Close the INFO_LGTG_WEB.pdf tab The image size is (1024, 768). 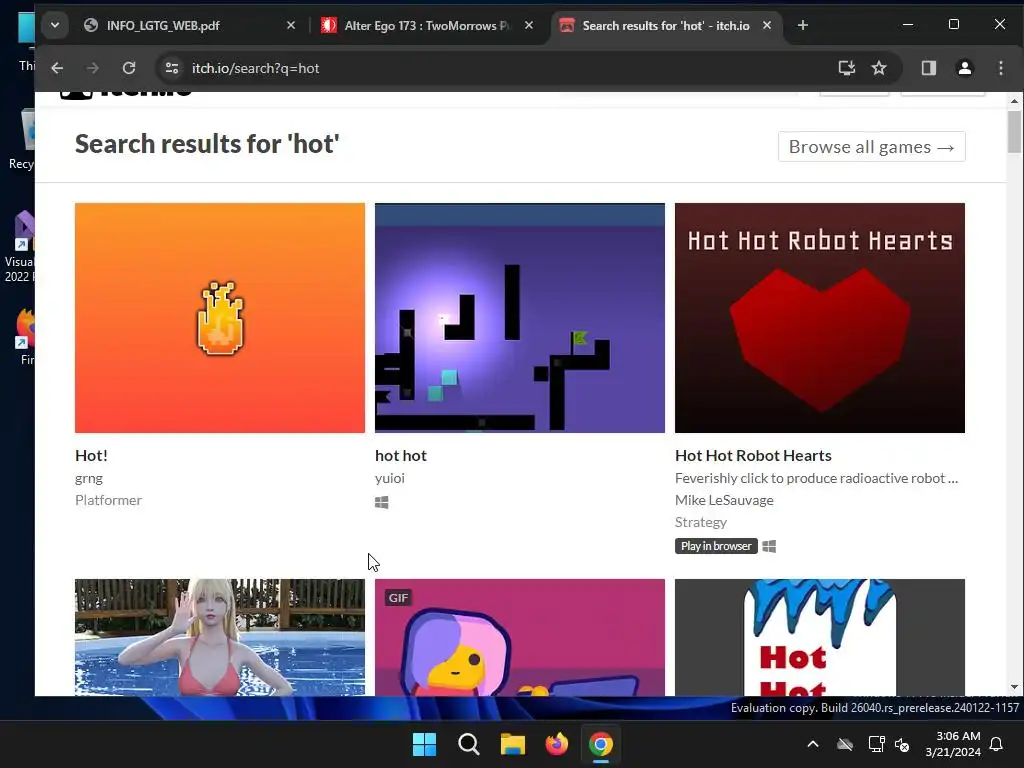tap(291, 25)
